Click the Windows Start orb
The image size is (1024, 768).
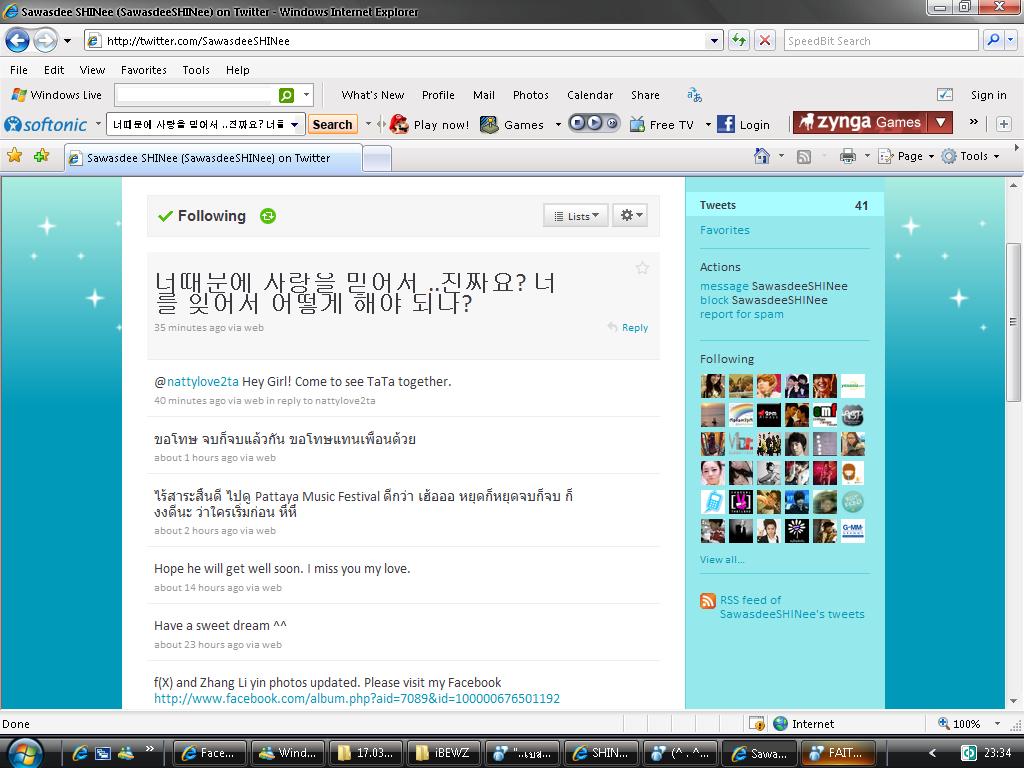[x=25, y=752]
